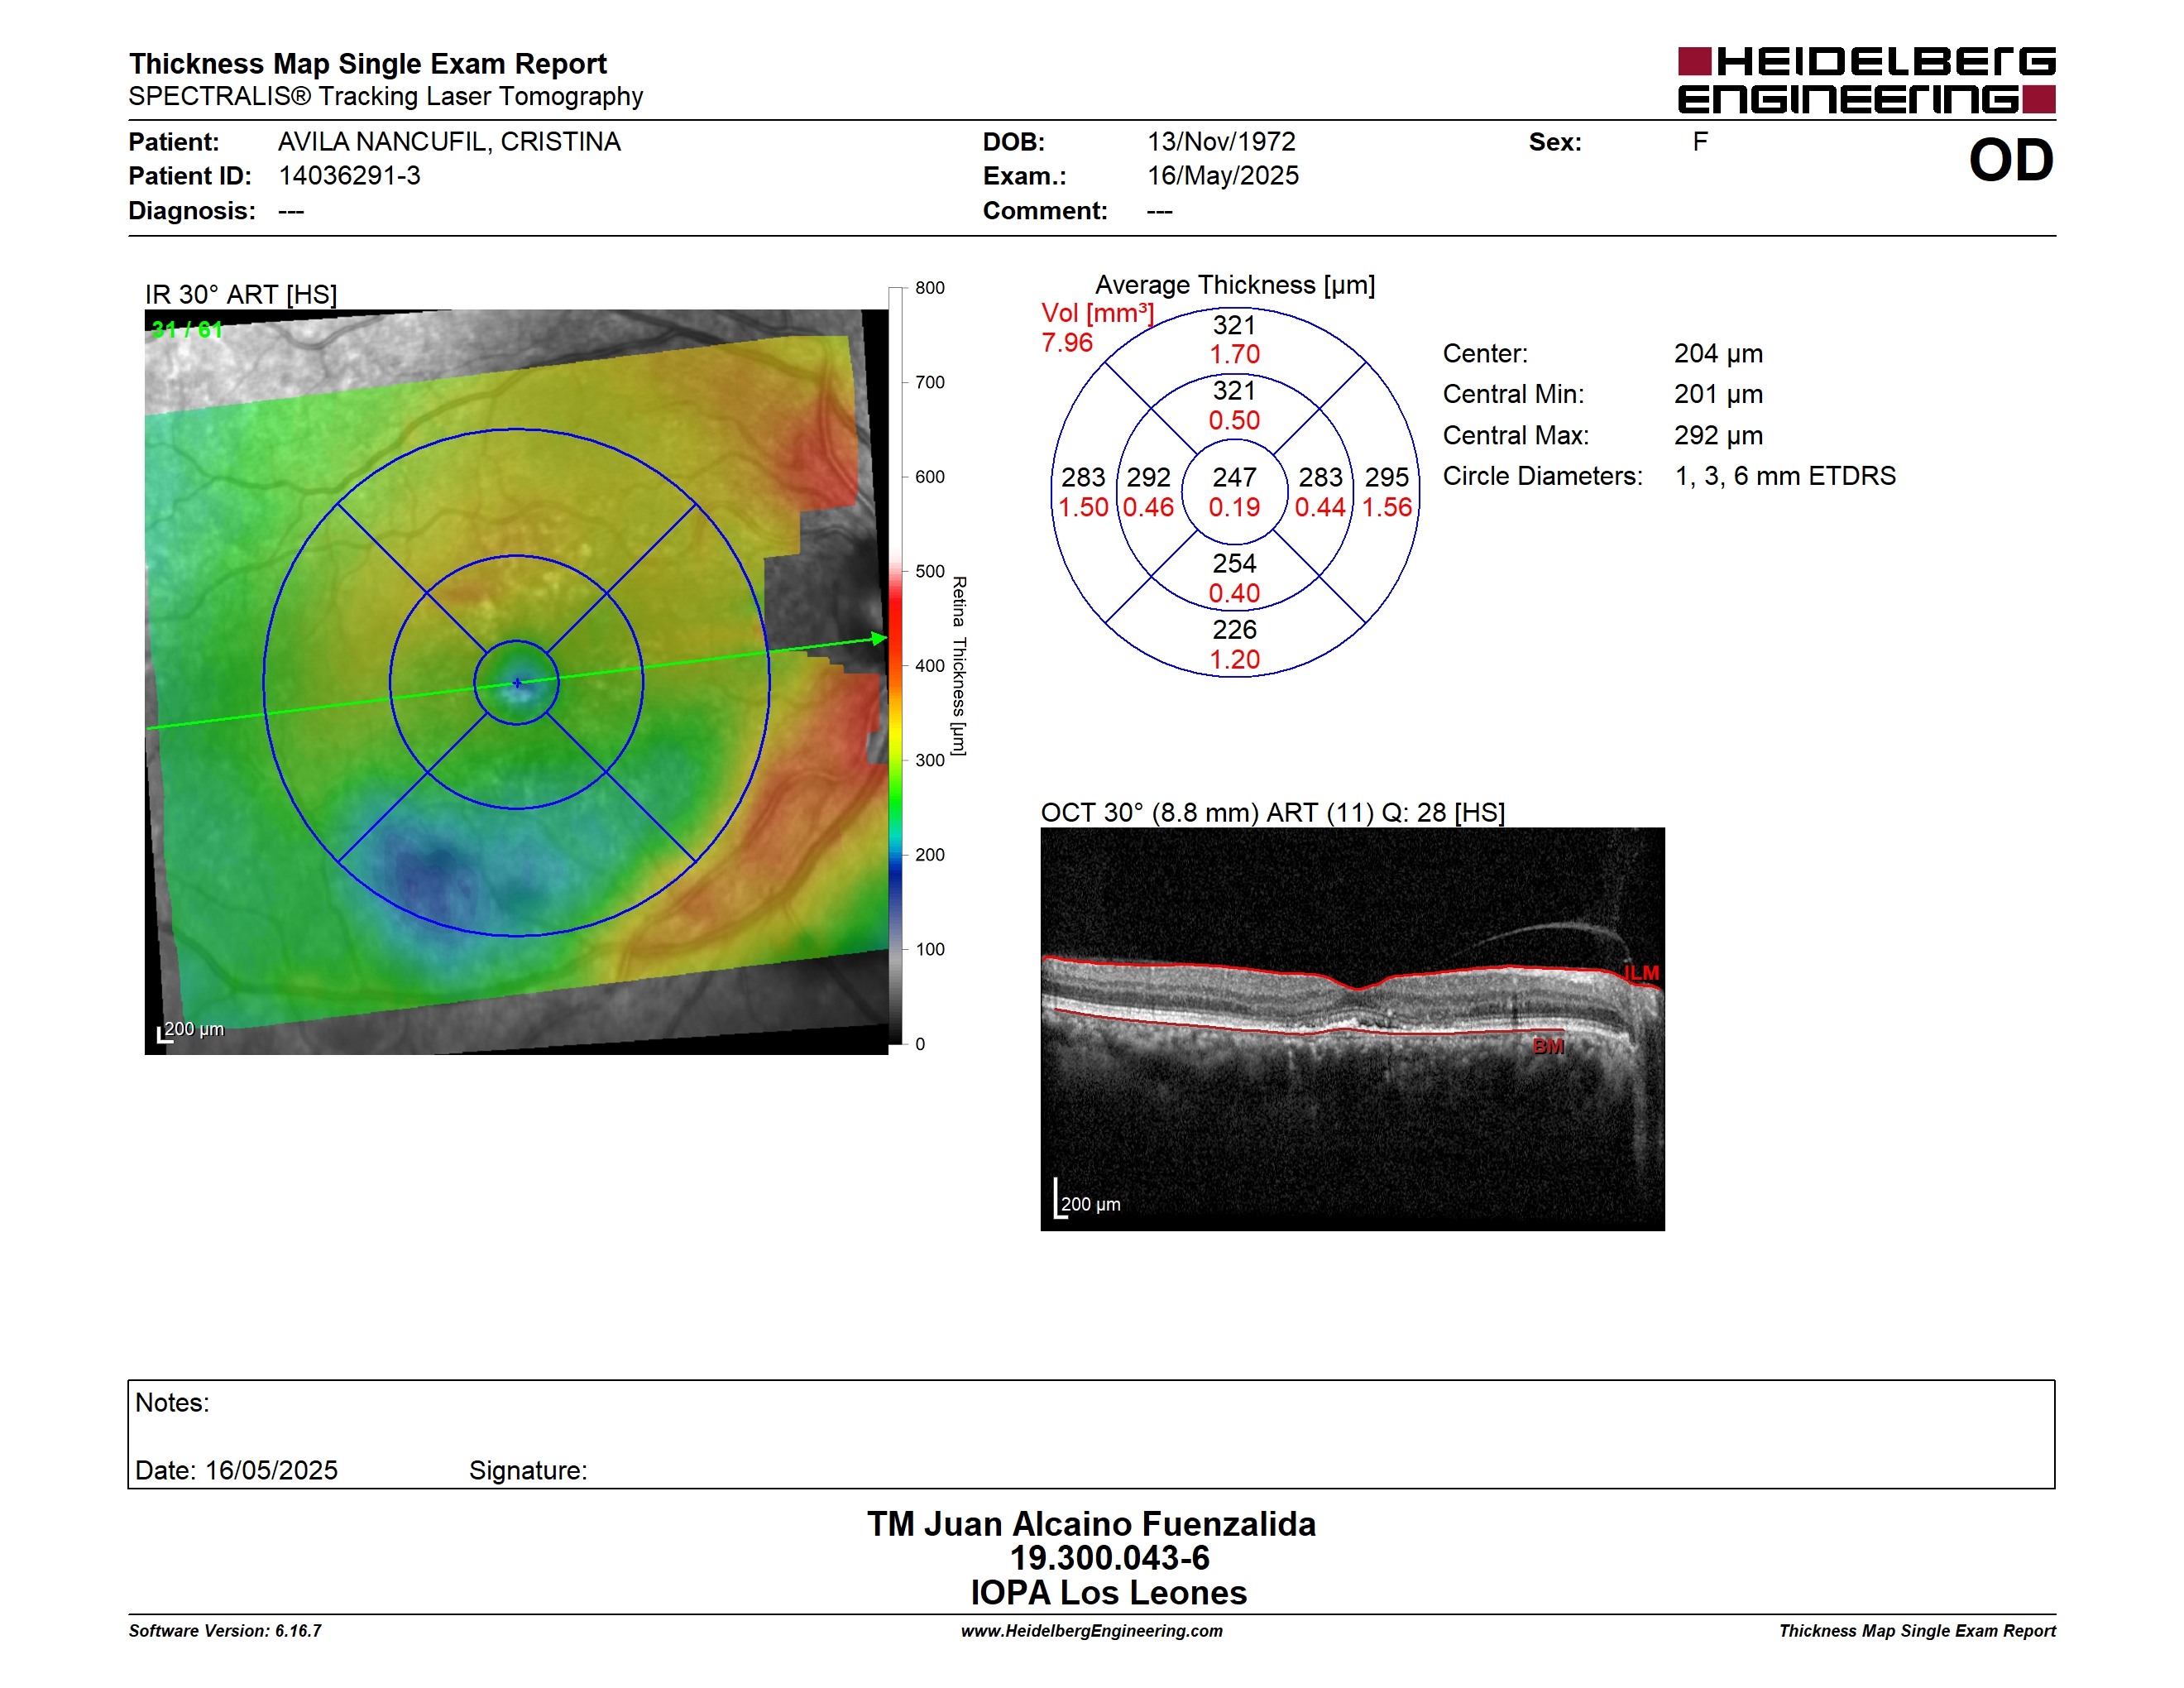Click the DOB value '13/Nov/1972'
This screenshot has height=1688, width=2184.
1221,142
